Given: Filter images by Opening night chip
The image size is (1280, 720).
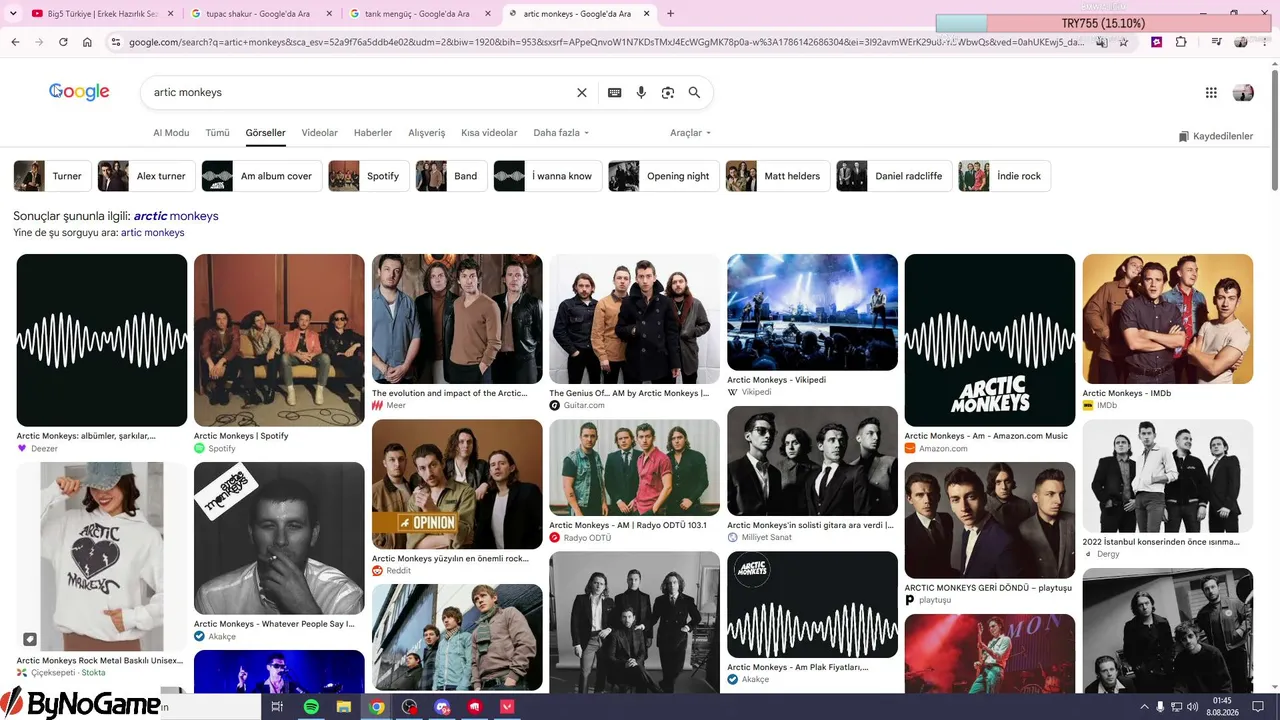Looking at the screenshot, I should point(664,176).
